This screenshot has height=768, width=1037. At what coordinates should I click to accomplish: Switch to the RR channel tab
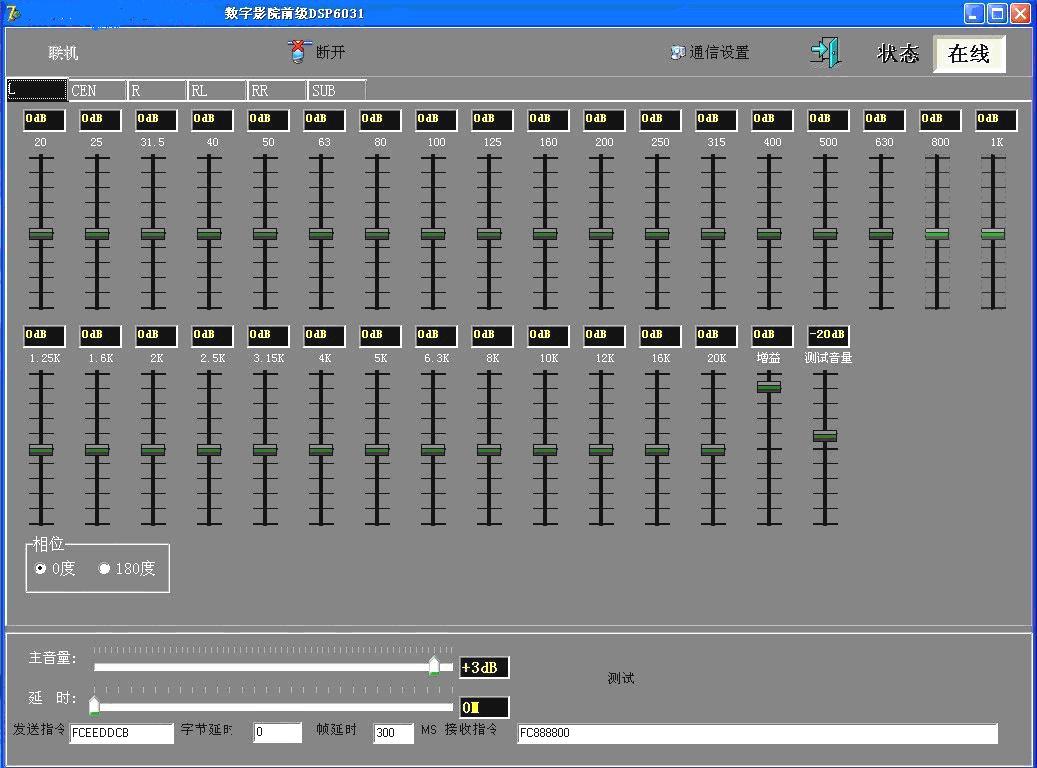[x=277, y=91]
